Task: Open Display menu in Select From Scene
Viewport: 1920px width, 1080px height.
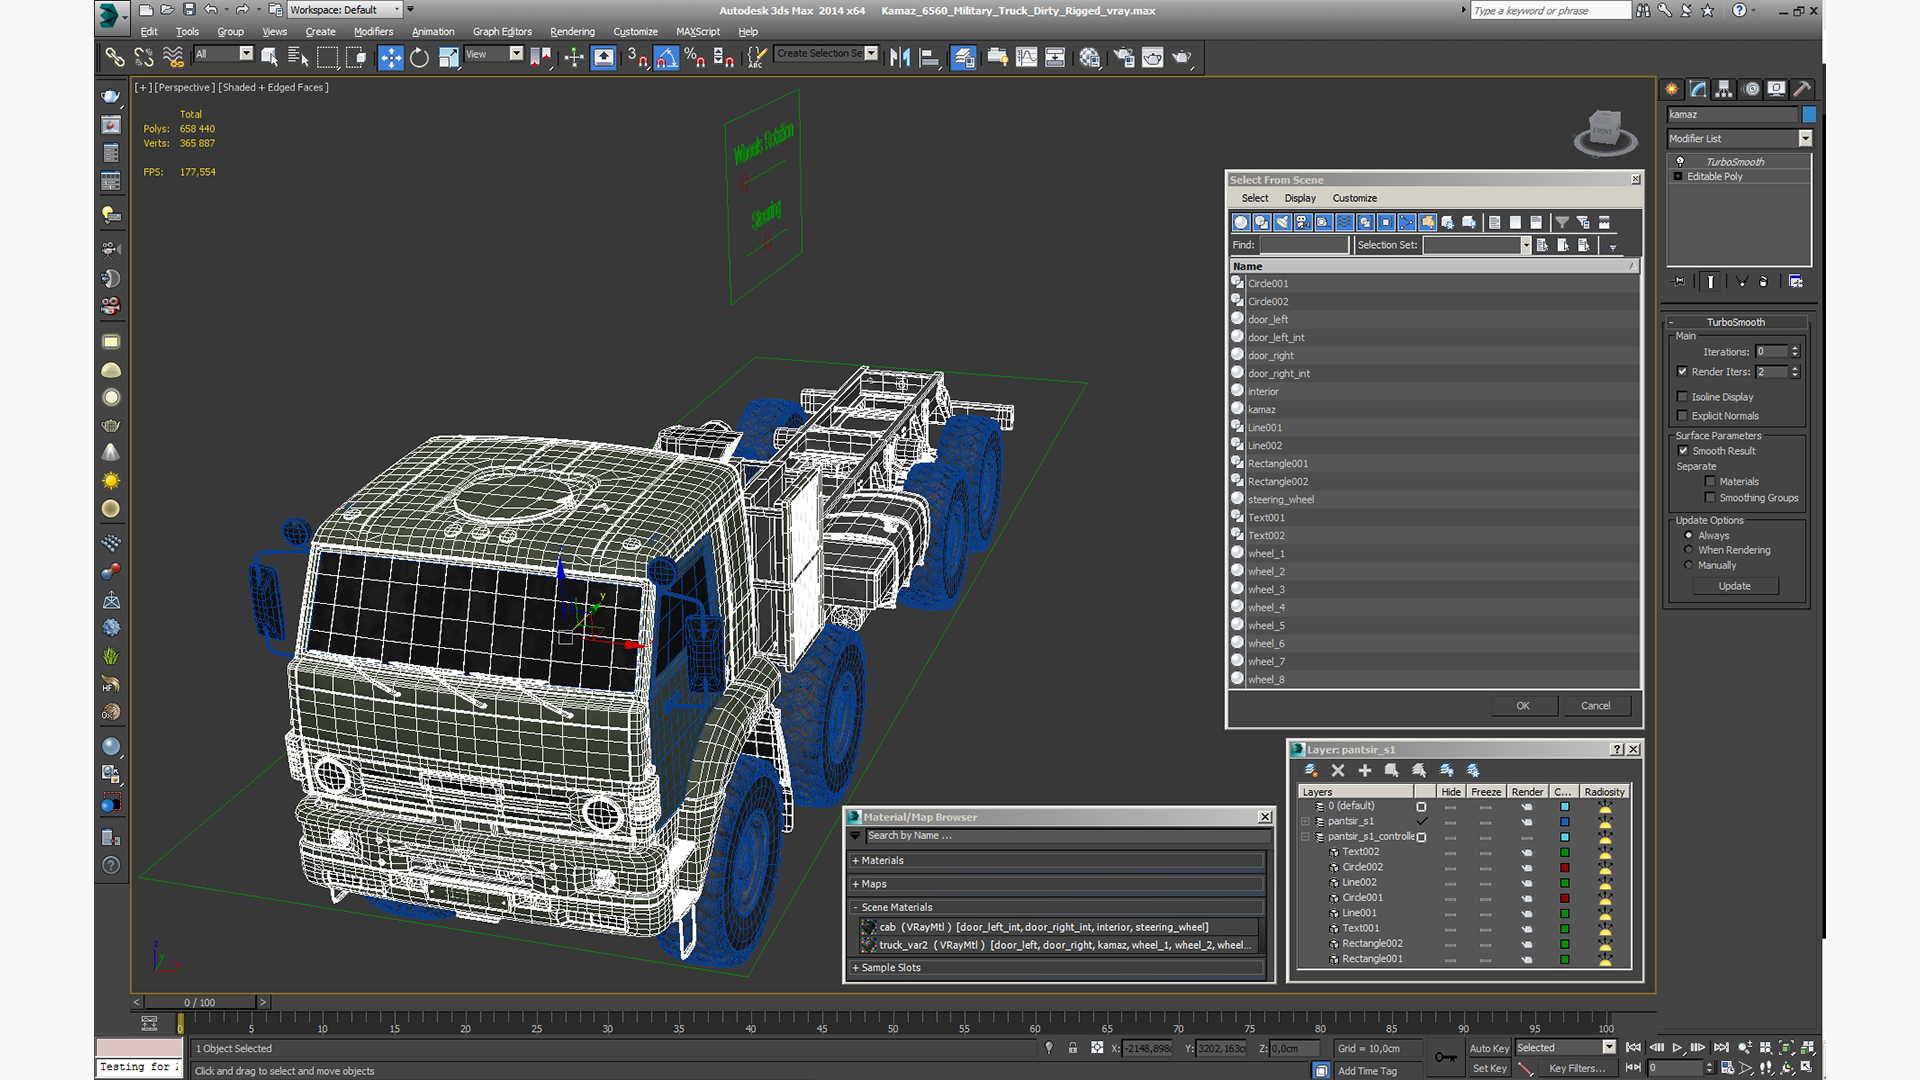Action: tap(1300, 198)
